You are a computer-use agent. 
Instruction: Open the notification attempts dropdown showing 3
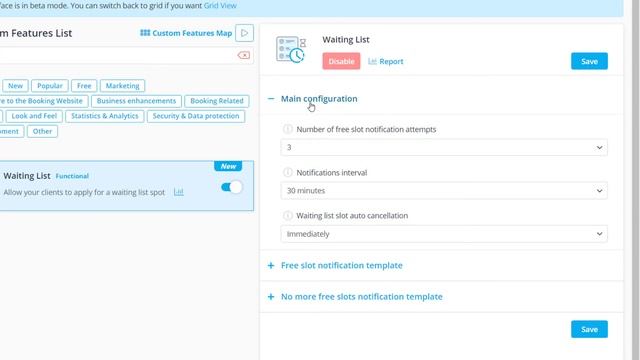point(444,147)
